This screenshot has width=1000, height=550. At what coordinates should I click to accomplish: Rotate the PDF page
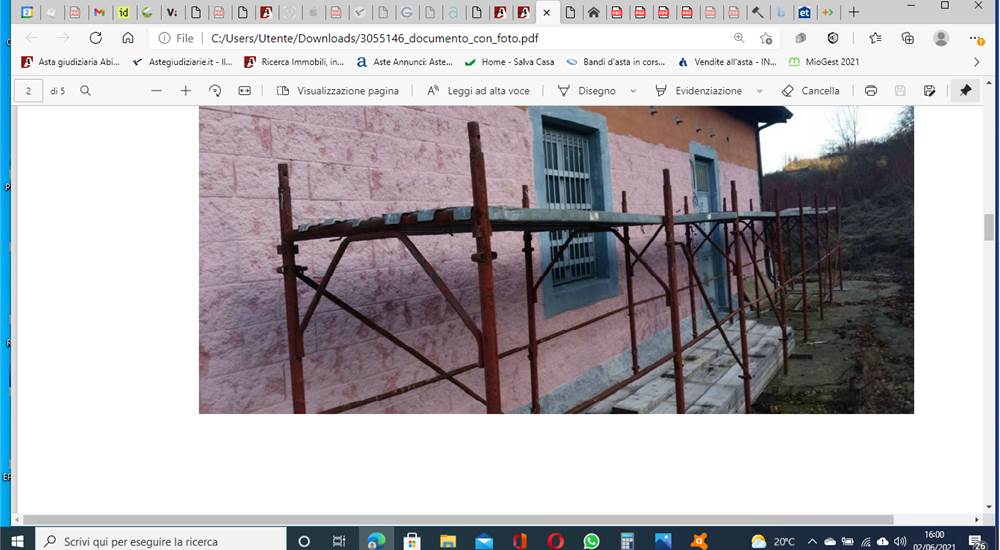(215, 91)
